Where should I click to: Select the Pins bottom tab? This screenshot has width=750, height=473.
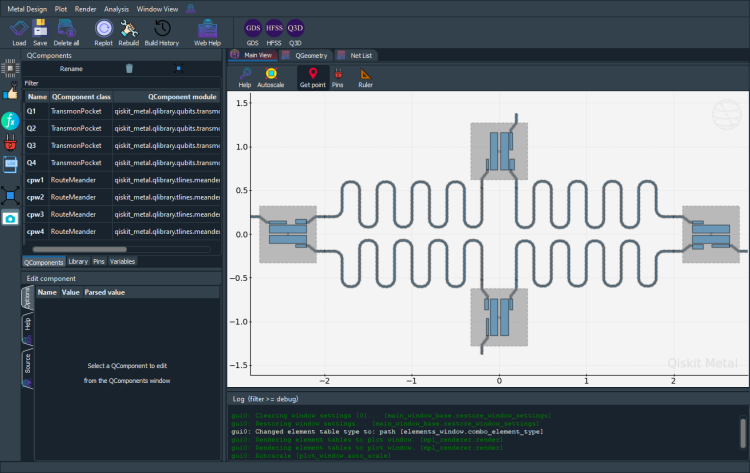tap(99, 262)
